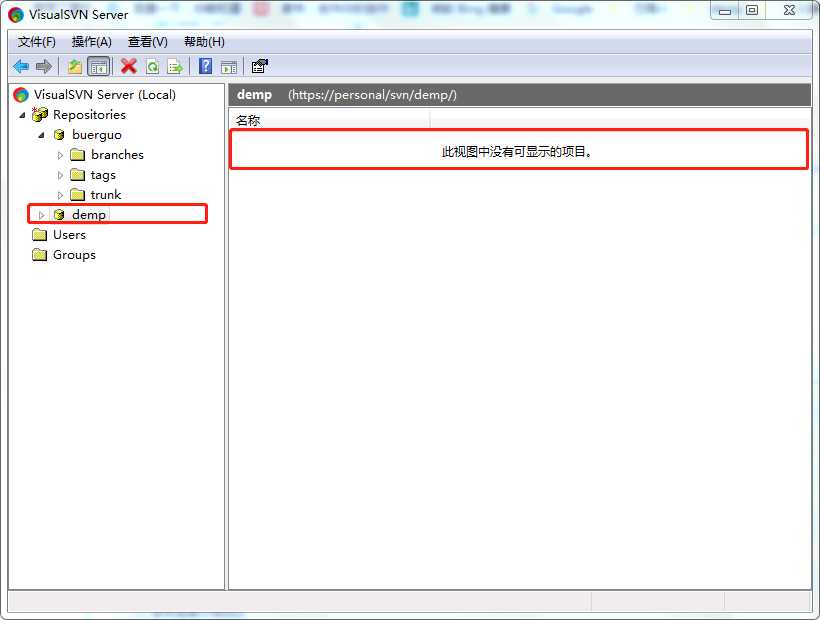Click the 此视图中没有可显示的项目 message
820x620 pixels.
(x=517, y=152)
